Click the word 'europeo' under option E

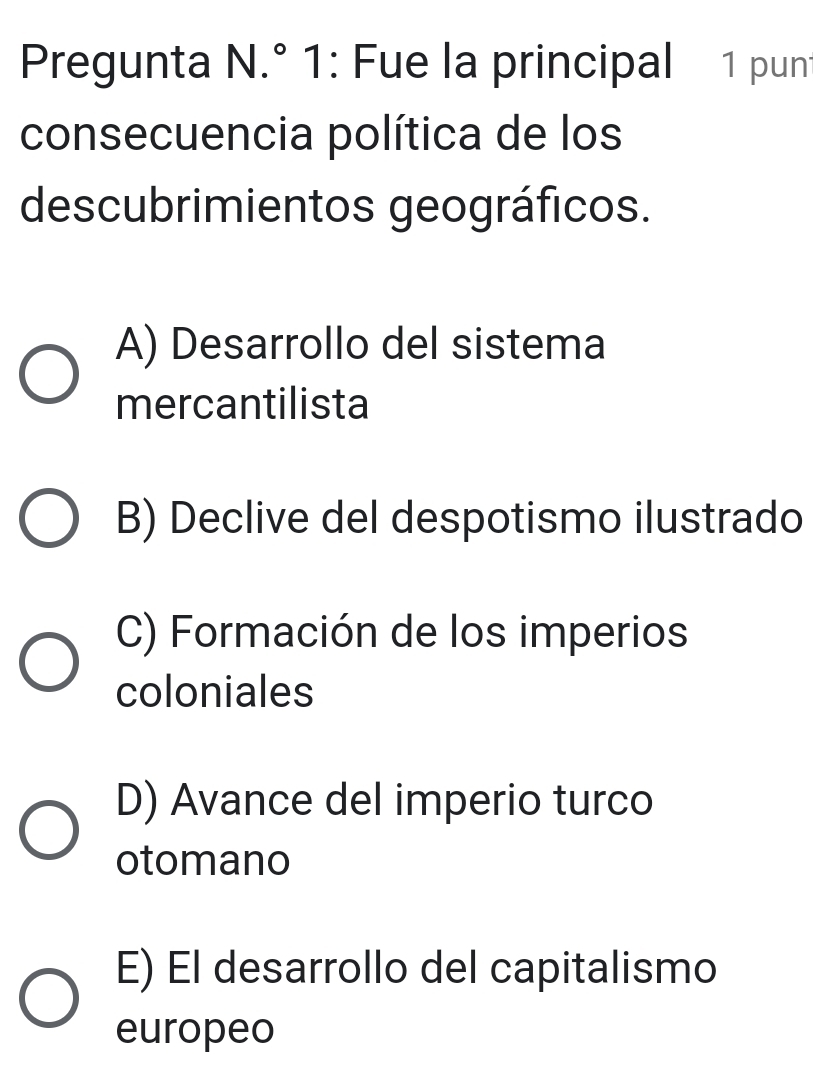pos(194,1029)
